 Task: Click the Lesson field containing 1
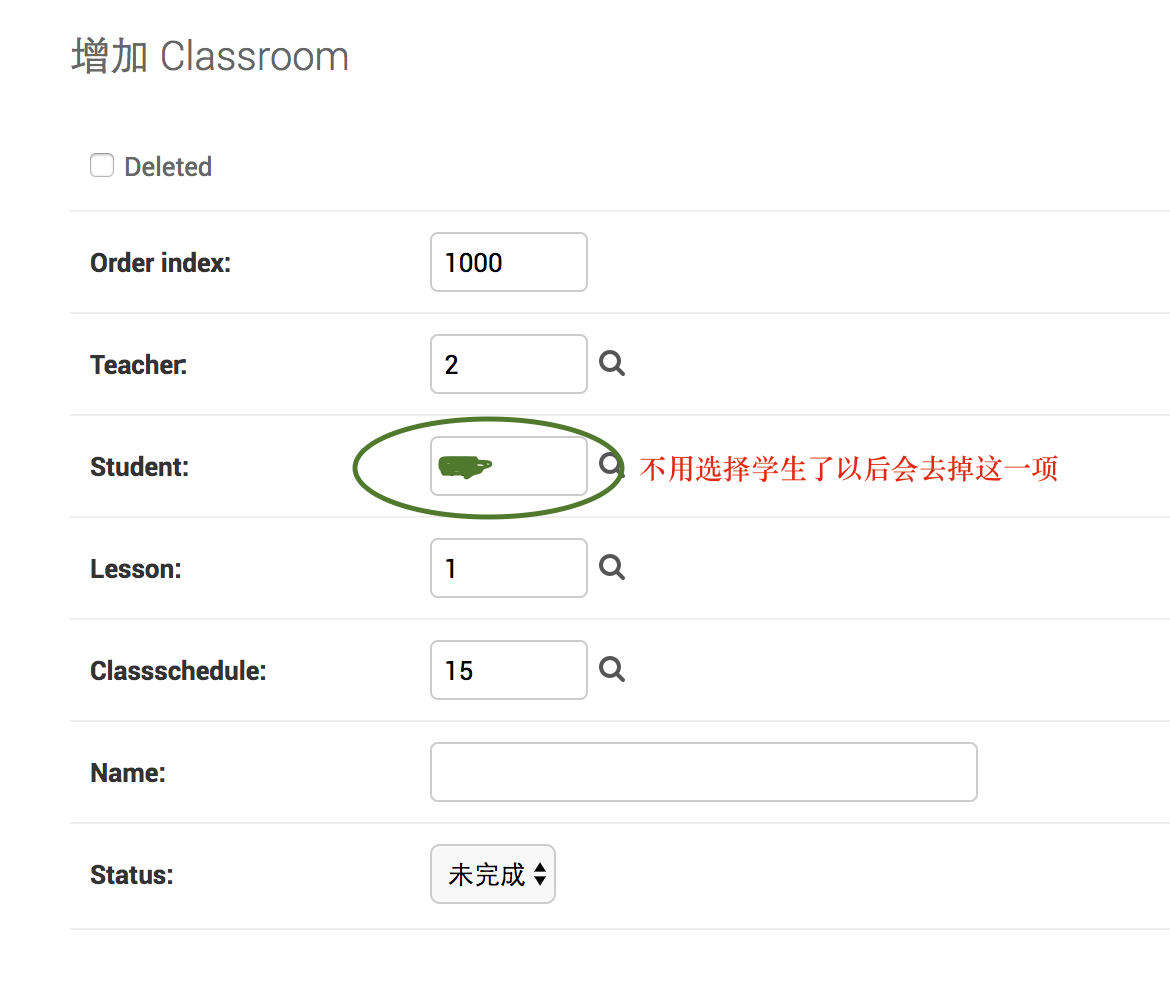pyautogui.click(x=509, y=568)
